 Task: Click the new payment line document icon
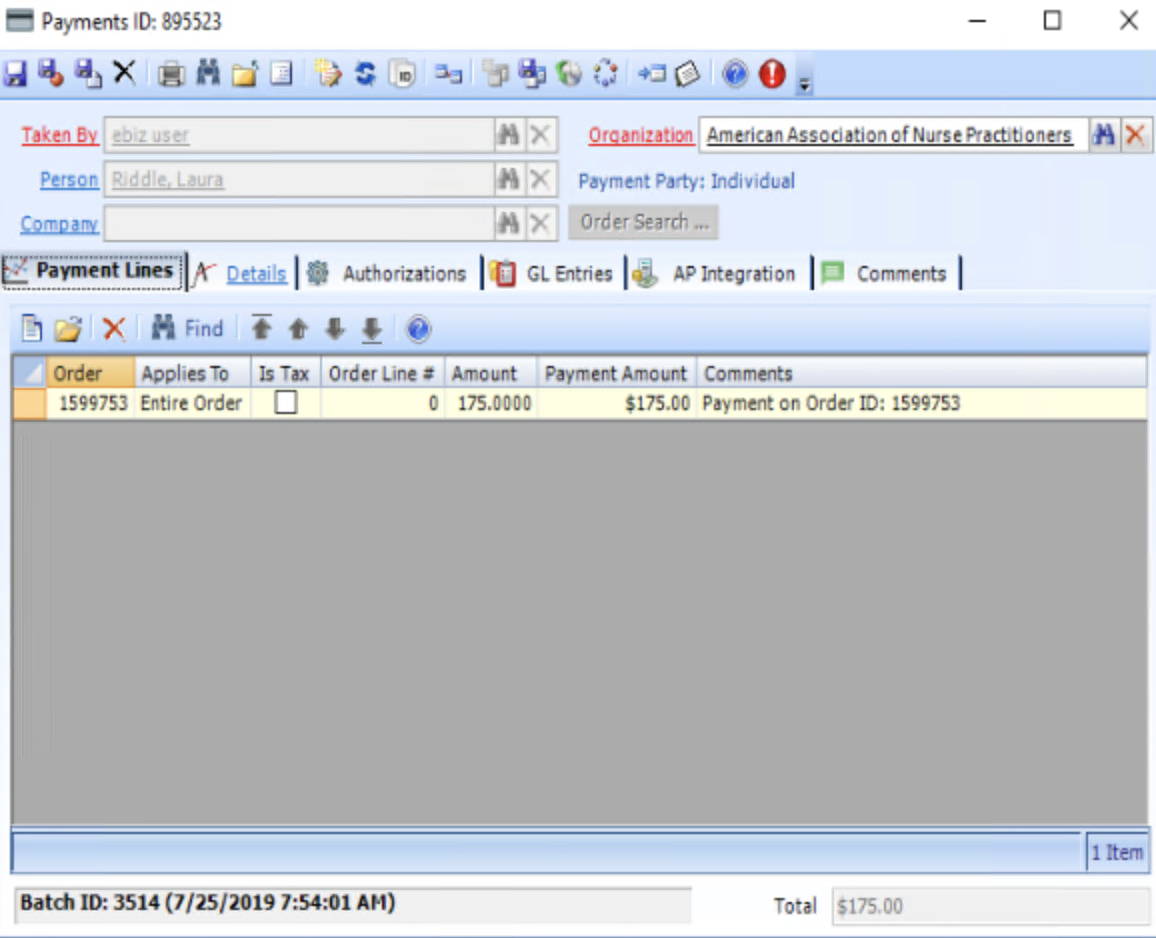click(34, 328)
